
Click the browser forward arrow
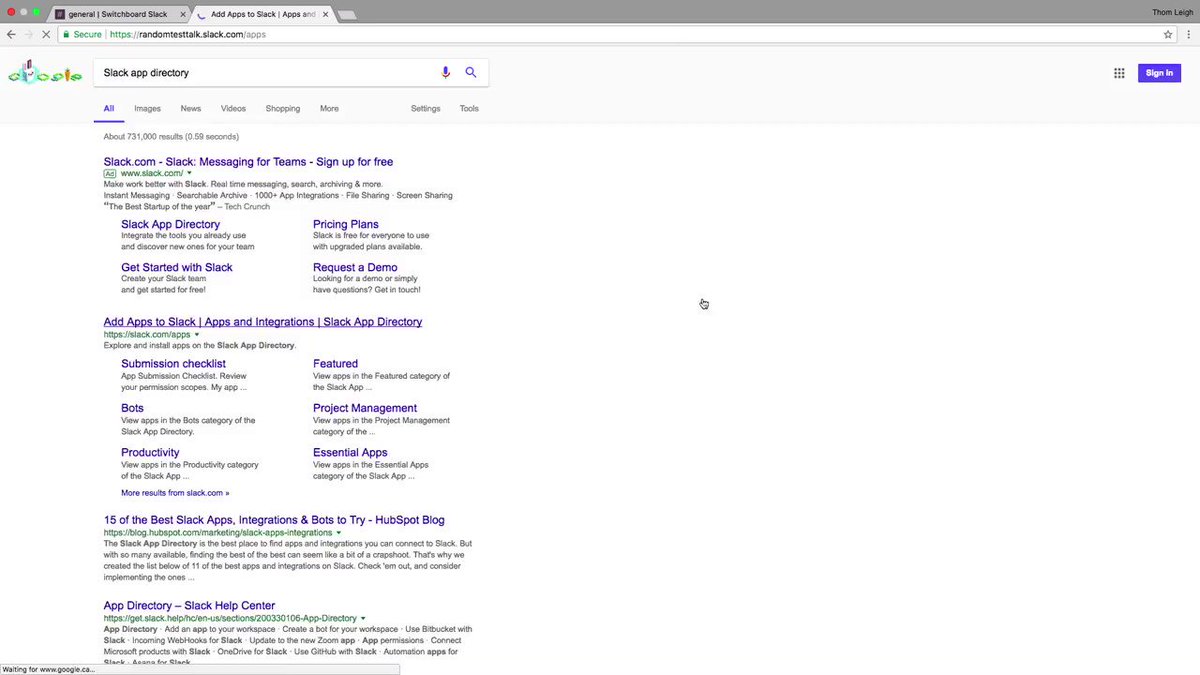click(x=28, y=34)
